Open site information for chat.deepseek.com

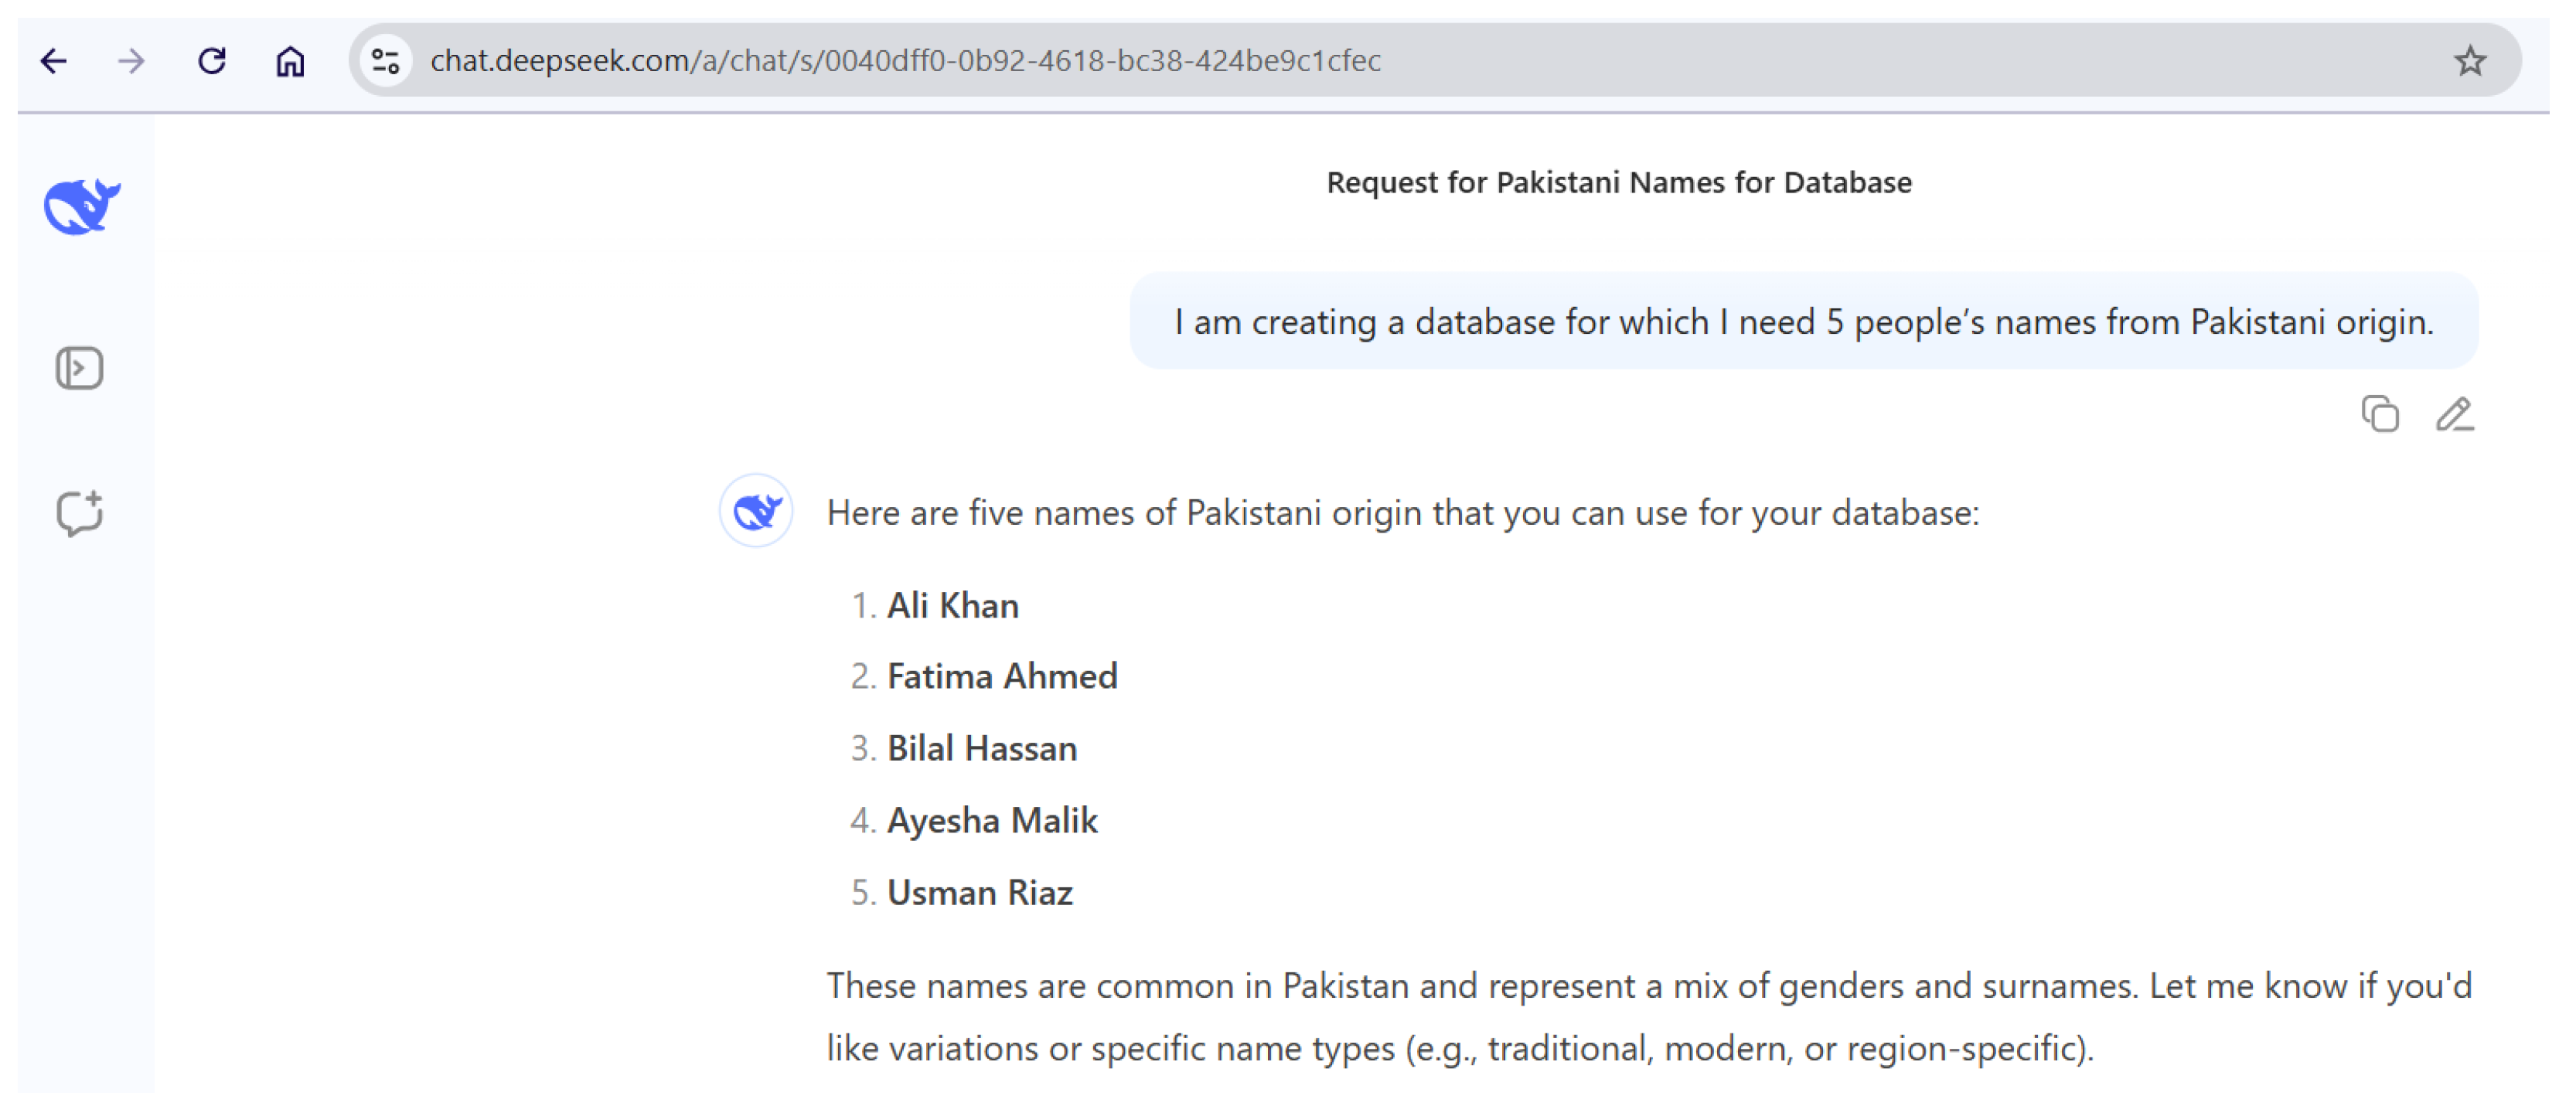[x=386, y=61]
